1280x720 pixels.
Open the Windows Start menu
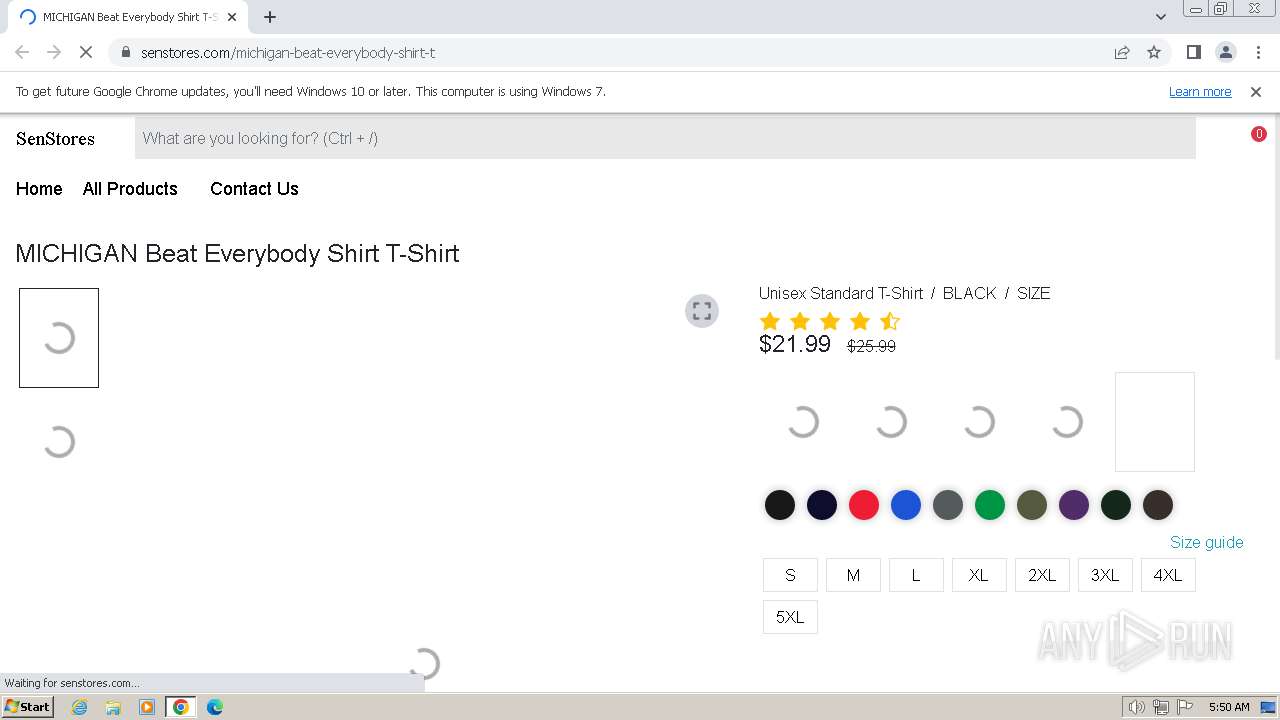[27, 707]
